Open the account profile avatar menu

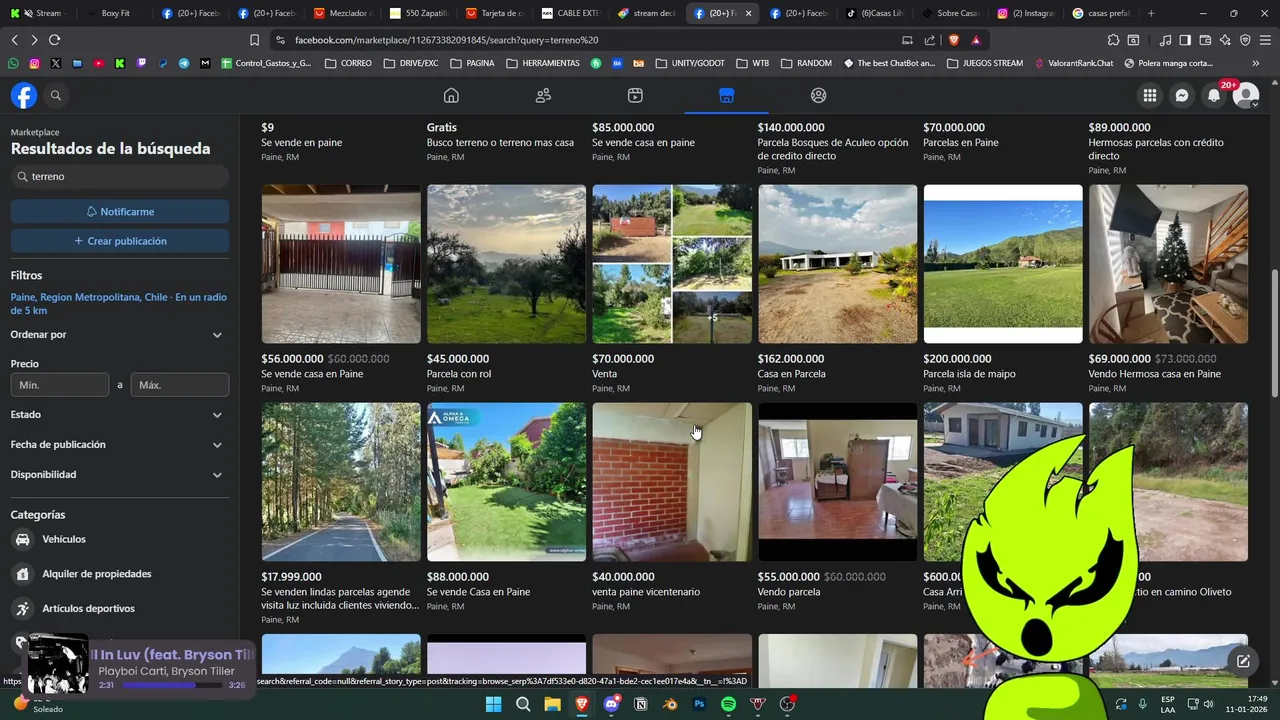(1246, 95)
